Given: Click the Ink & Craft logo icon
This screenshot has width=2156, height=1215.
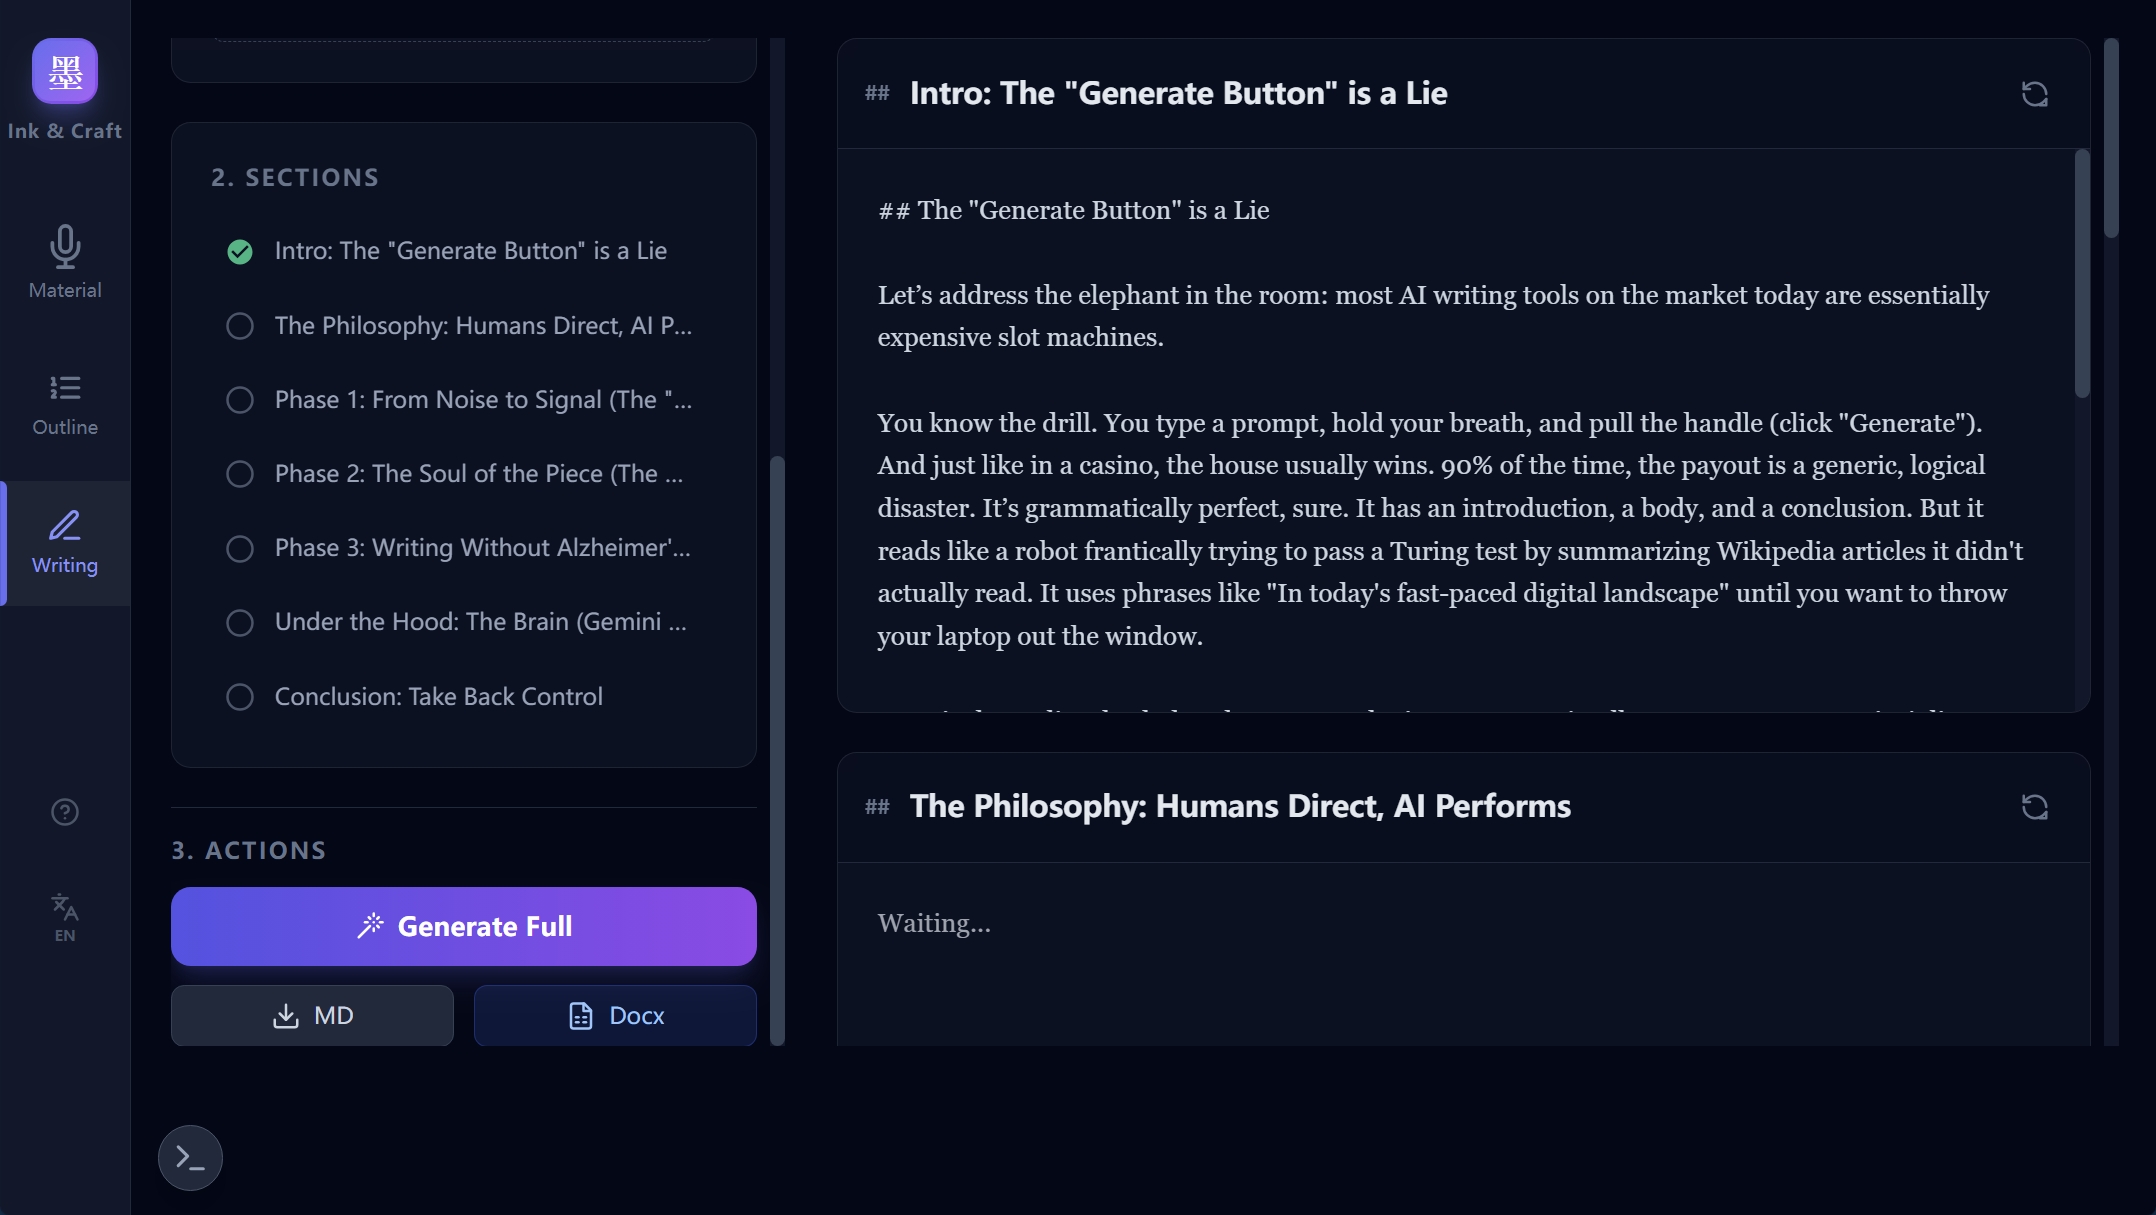Looking at the screenshot, I should click(65, 71).
